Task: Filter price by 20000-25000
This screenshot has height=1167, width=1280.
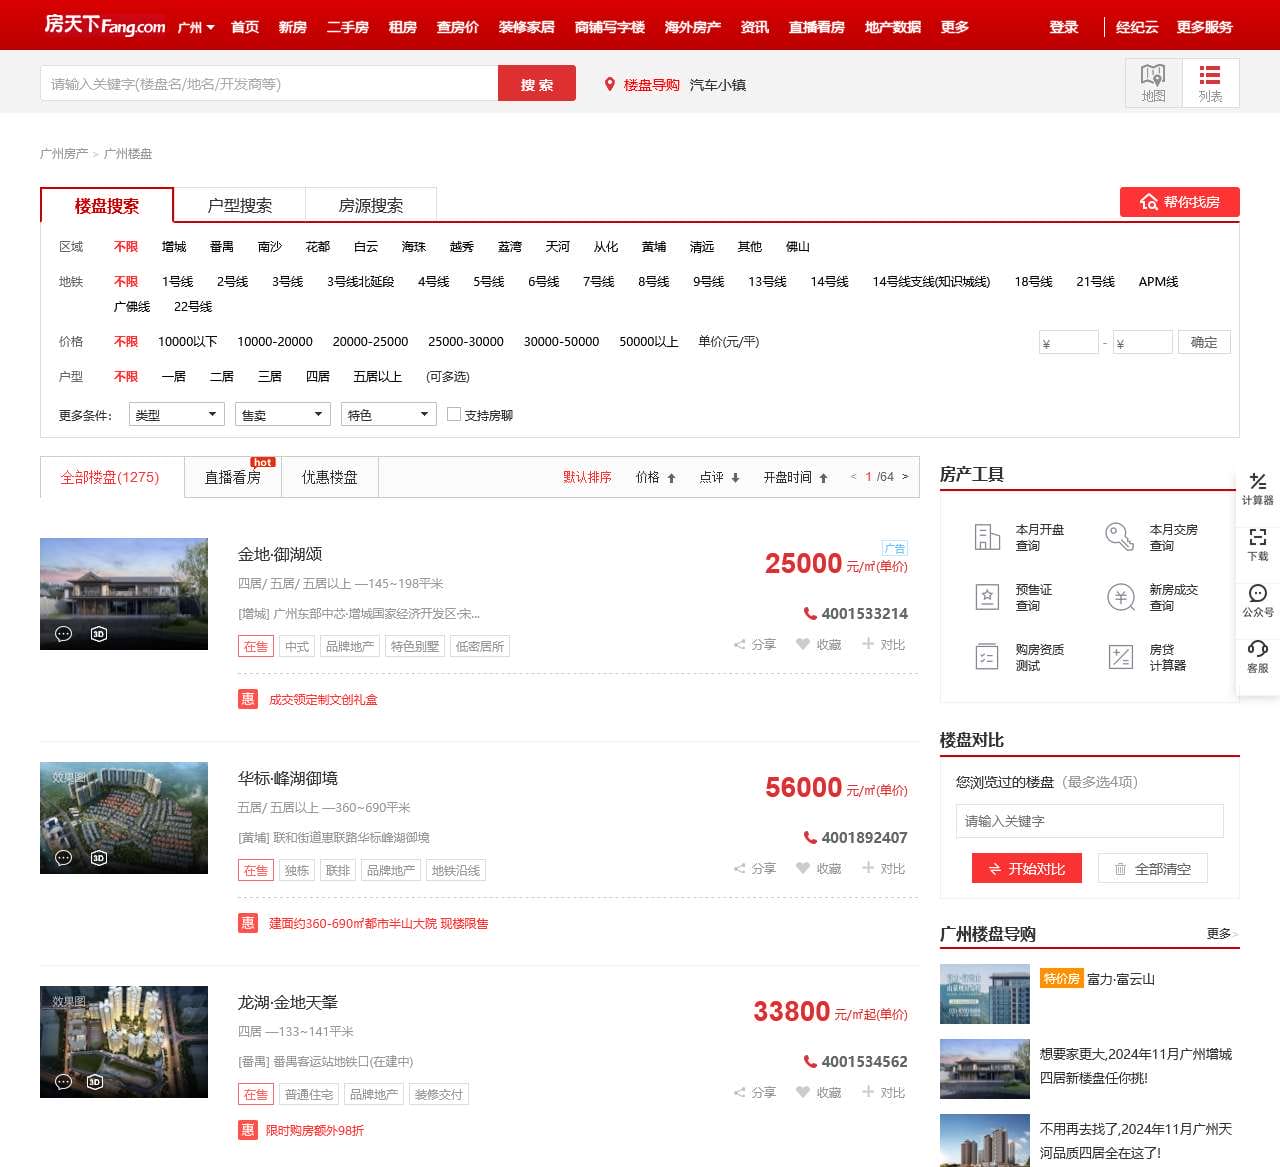Action: pyautogui.click(x=370, y=342)
